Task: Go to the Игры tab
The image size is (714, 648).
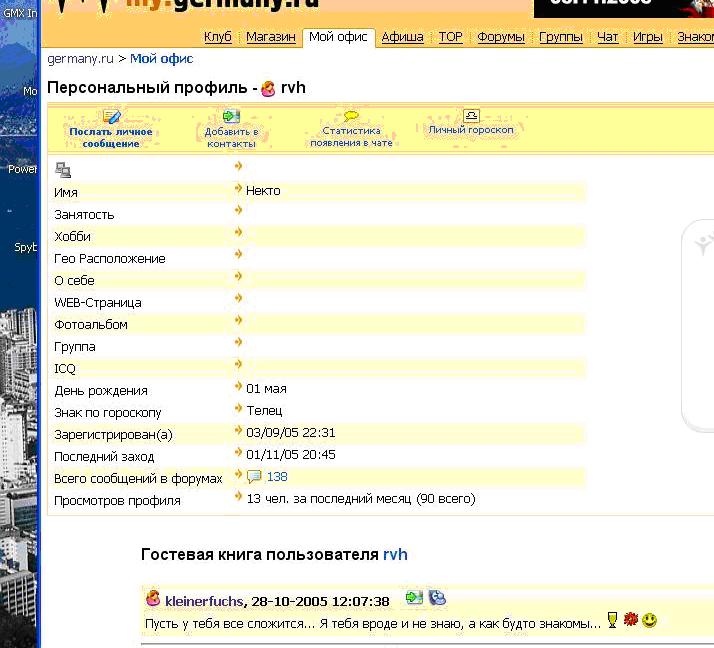Action: pos(648,36)
